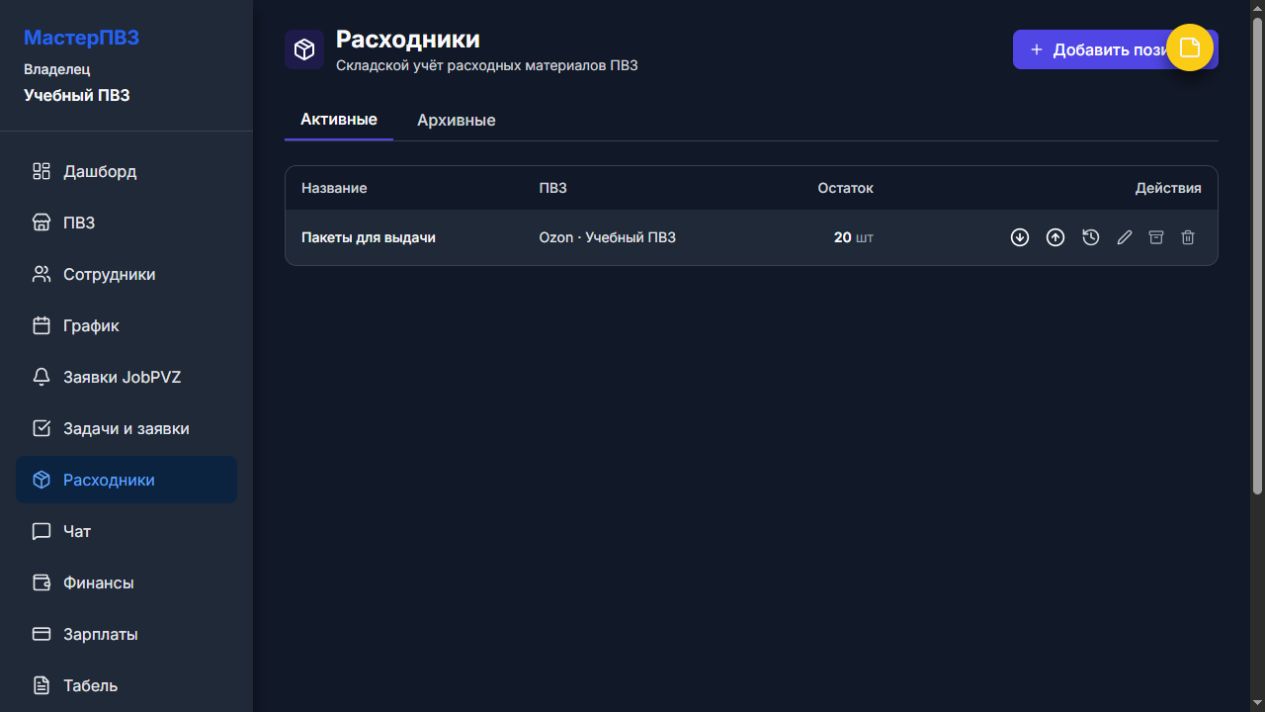Open the ПВЗ sidebar item label

coord(79,223)
